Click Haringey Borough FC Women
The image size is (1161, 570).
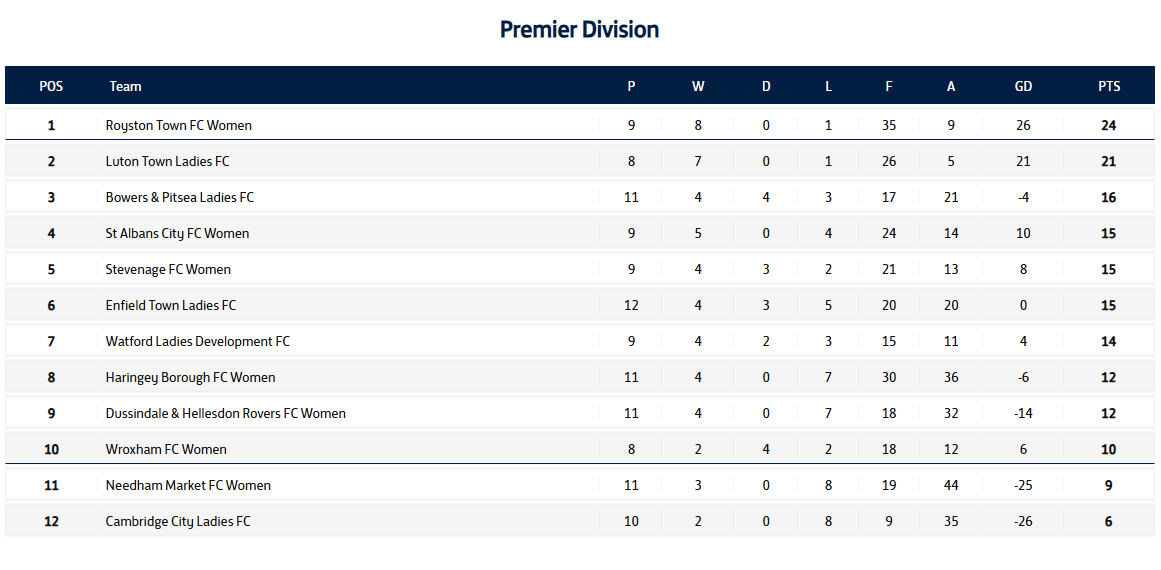pyautogui.click(x=190, y=377)
